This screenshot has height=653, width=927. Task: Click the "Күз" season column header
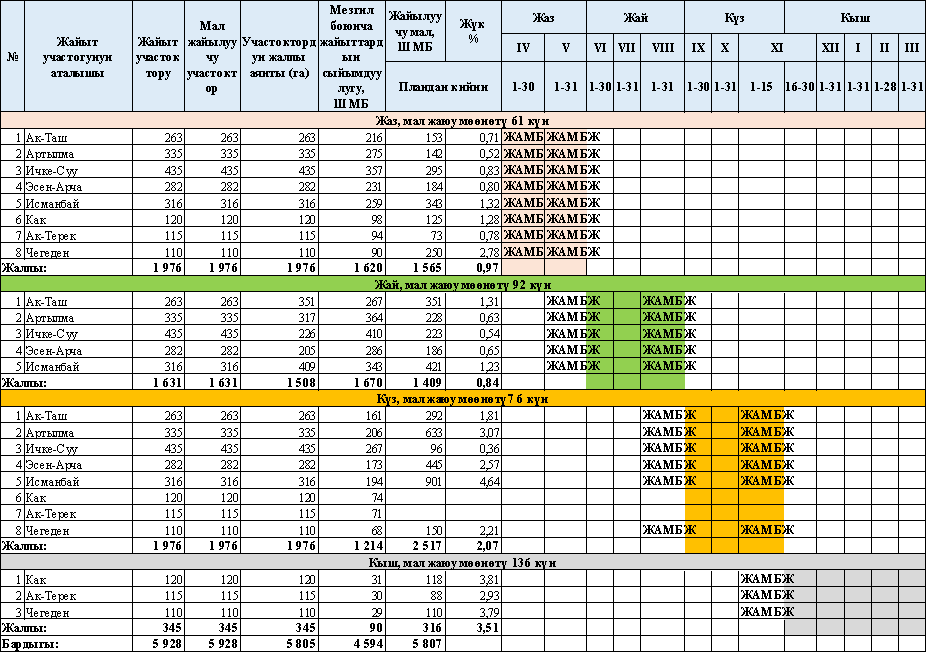click(734, 17)
